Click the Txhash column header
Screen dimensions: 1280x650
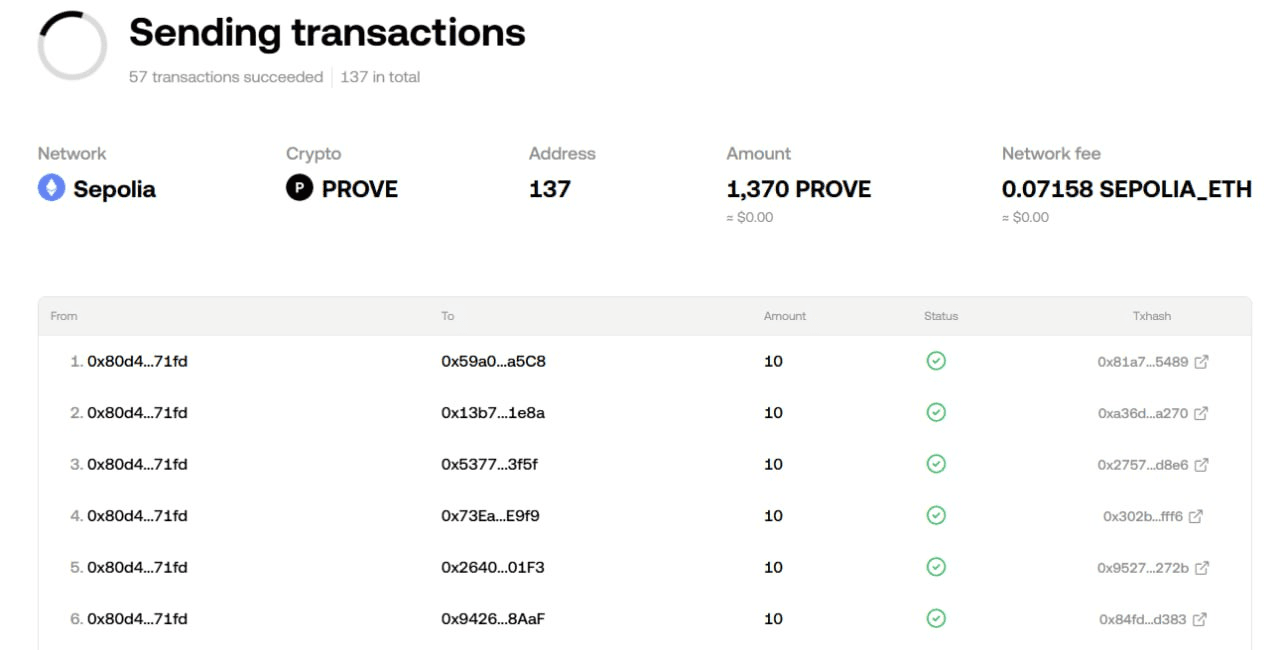(1151, 316)
